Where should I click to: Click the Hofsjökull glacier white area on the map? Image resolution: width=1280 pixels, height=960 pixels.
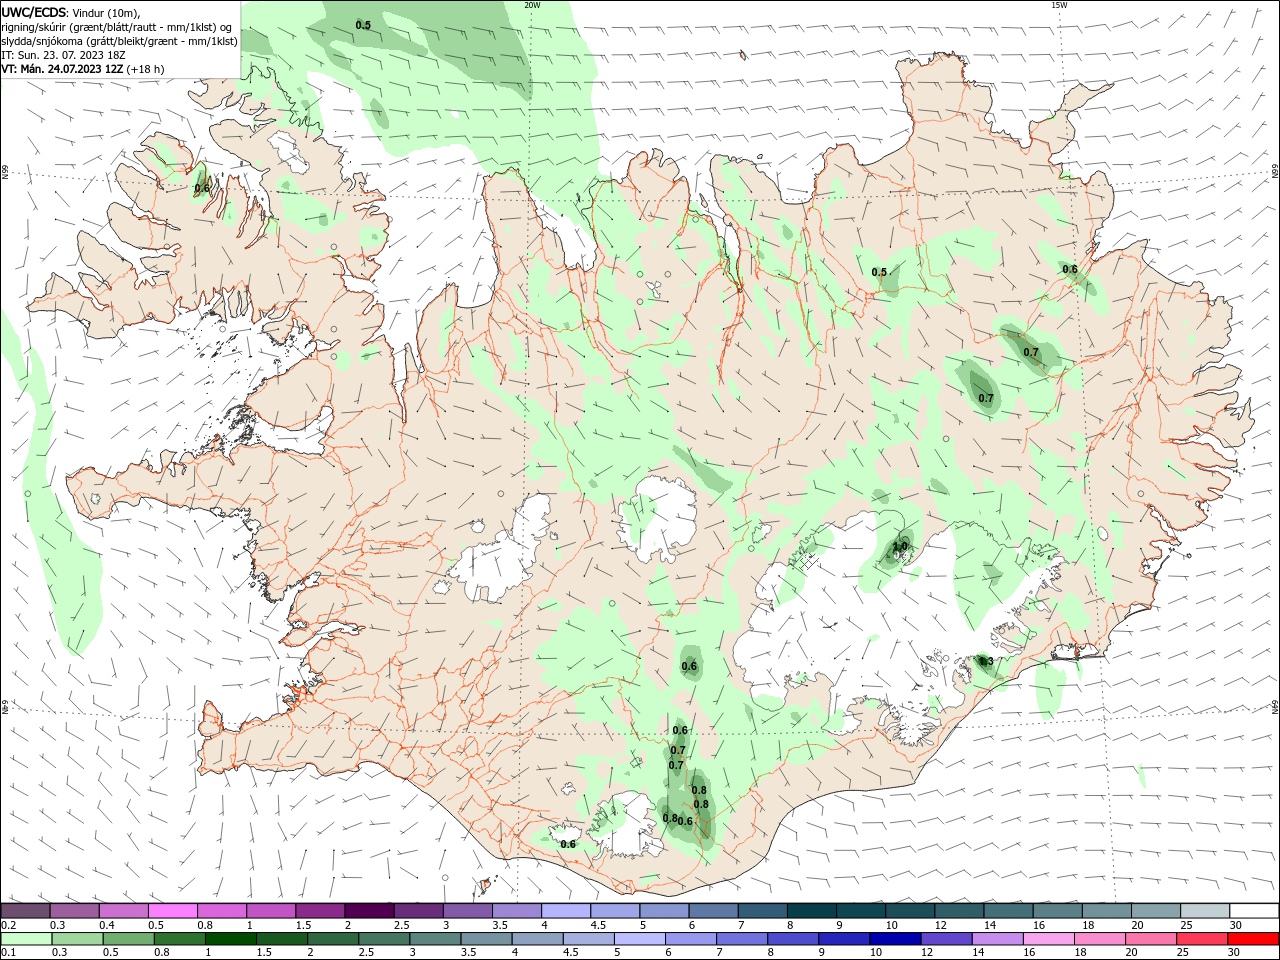coord(660,518)
